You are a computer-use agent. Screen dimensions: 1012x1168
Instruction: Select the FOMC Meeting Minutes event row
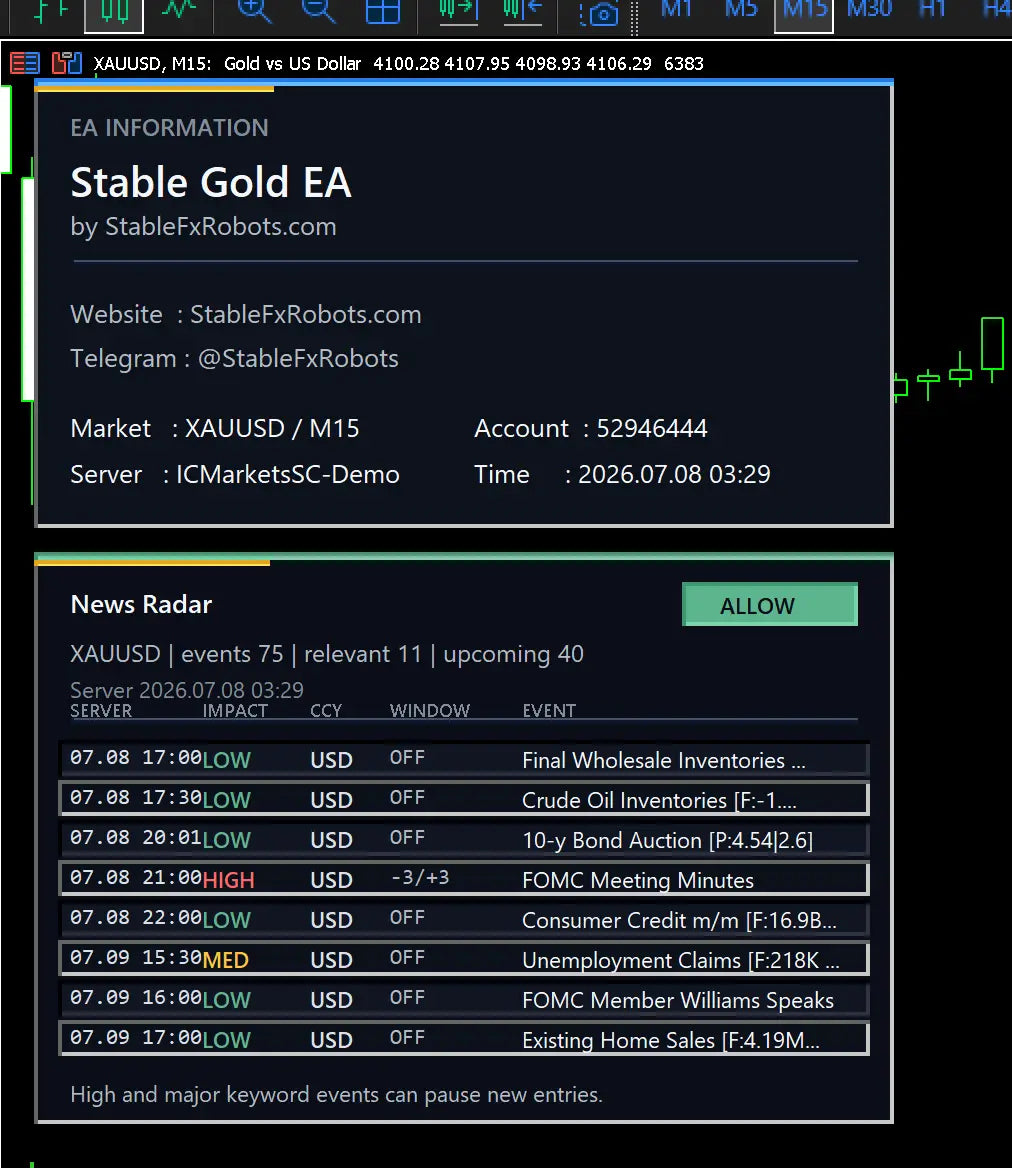pyautogui.click(x=464, y=880)
